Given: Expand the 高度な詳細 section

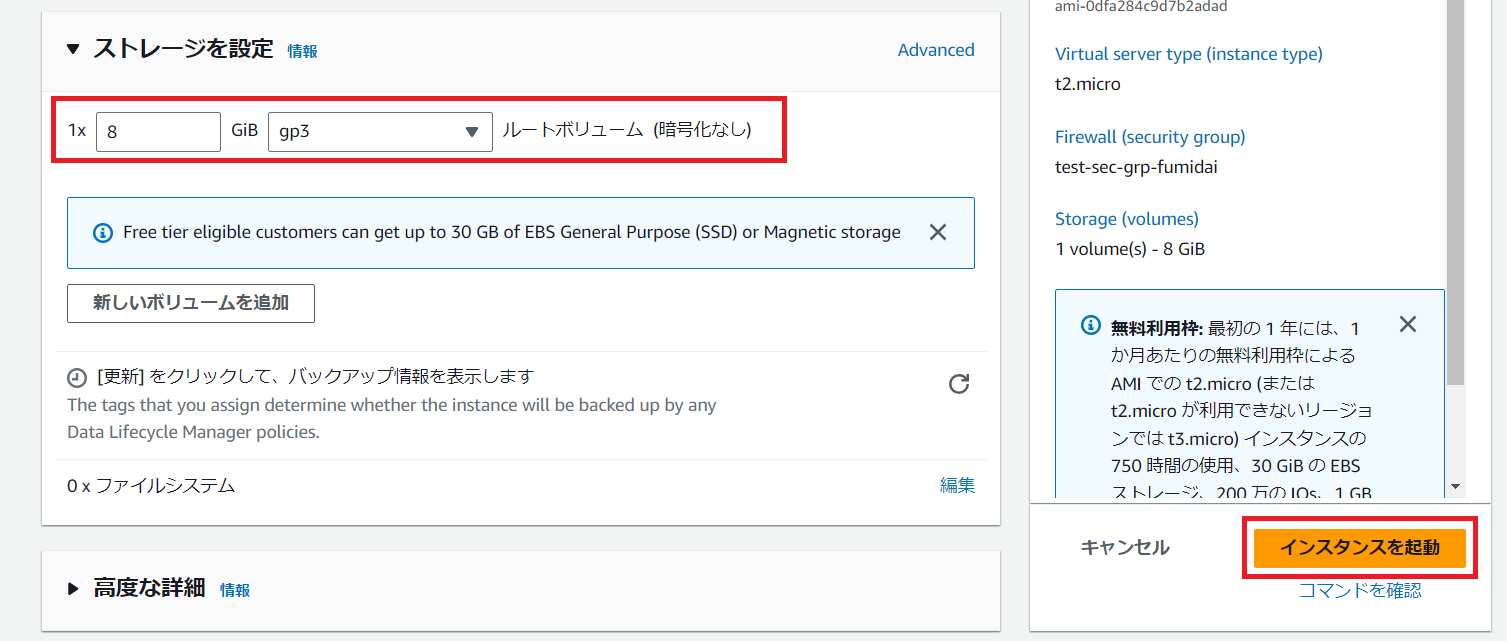Looking at the screenshot, I should 73,589.
